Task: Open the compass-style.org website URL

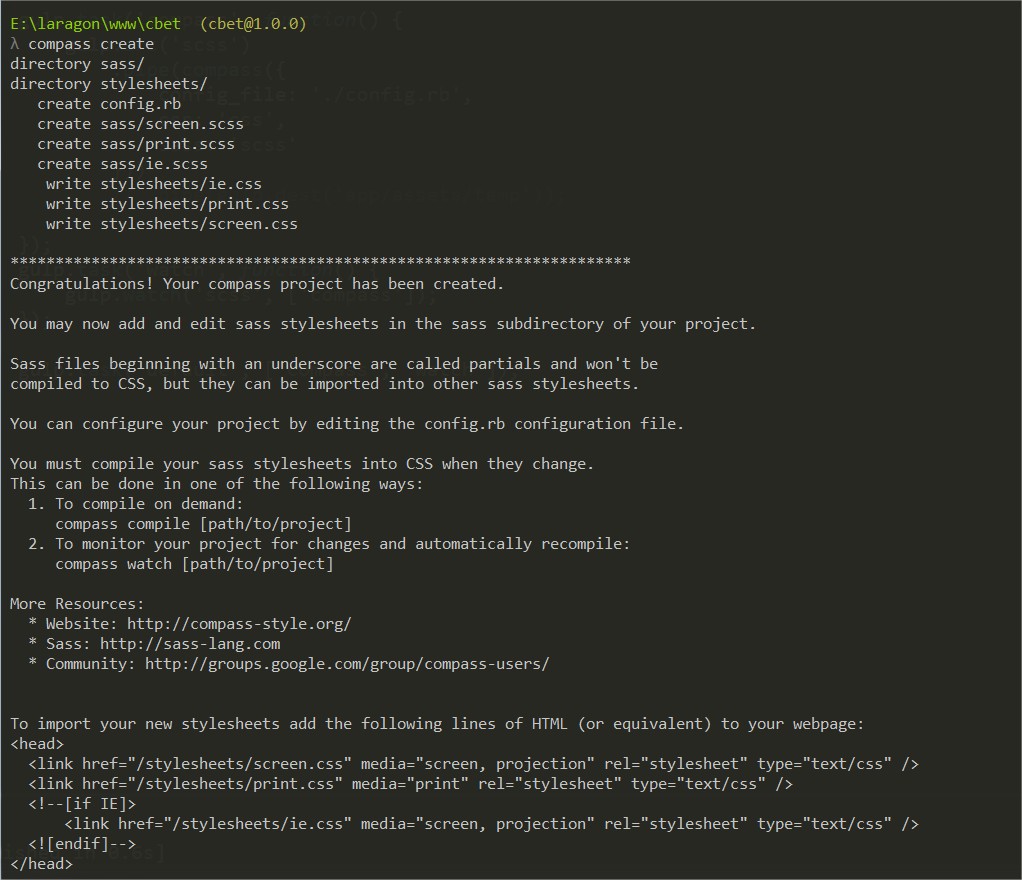Action: [239, 624]
